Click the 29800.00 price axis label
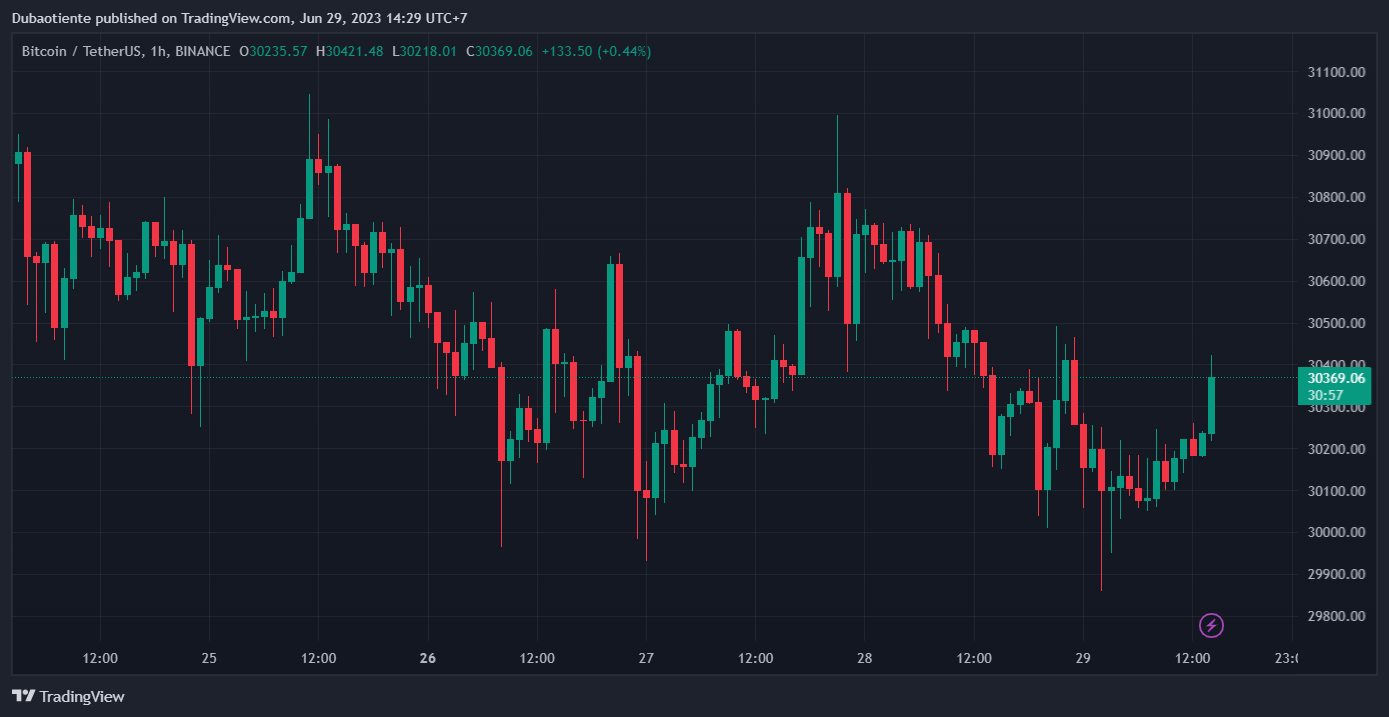The image size is (1389, 717). point(1335,616)
